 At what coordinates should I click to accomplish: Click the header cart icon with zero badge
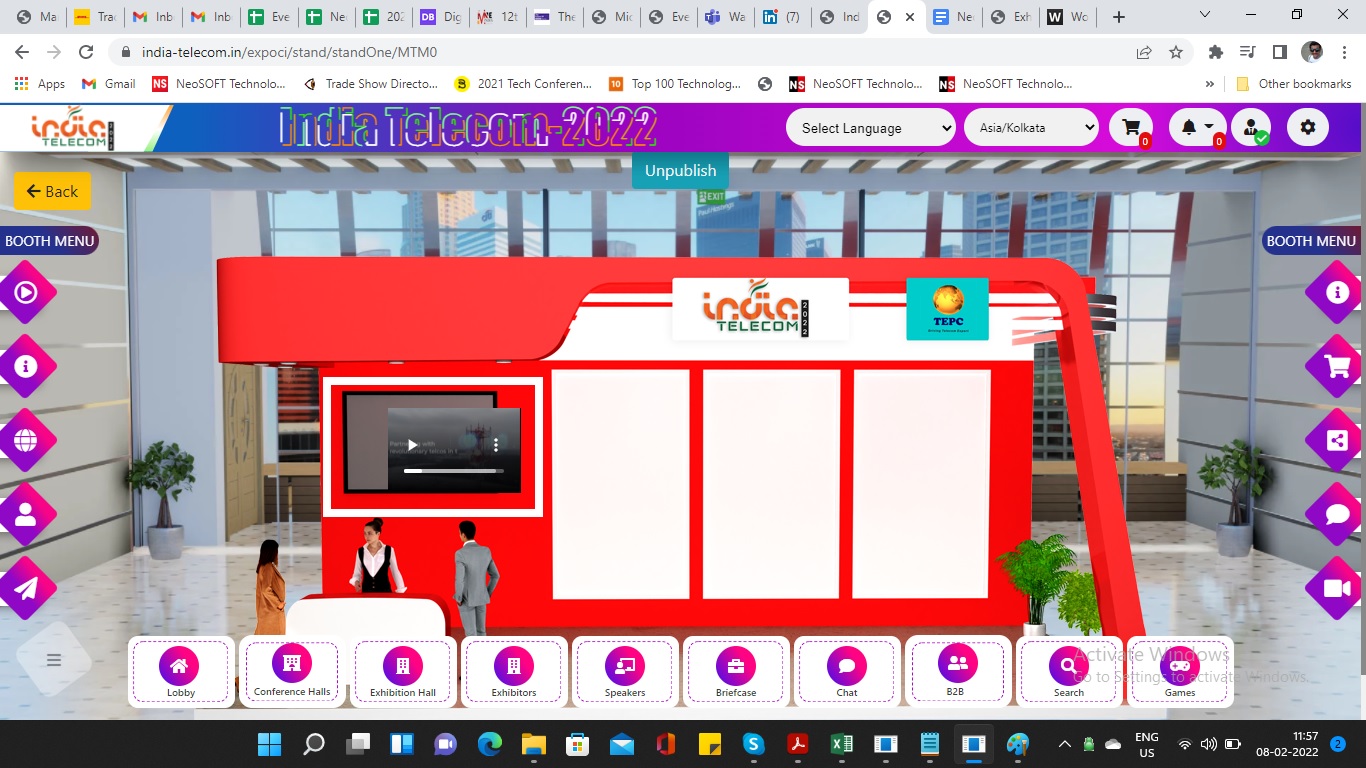(1131, 127)
